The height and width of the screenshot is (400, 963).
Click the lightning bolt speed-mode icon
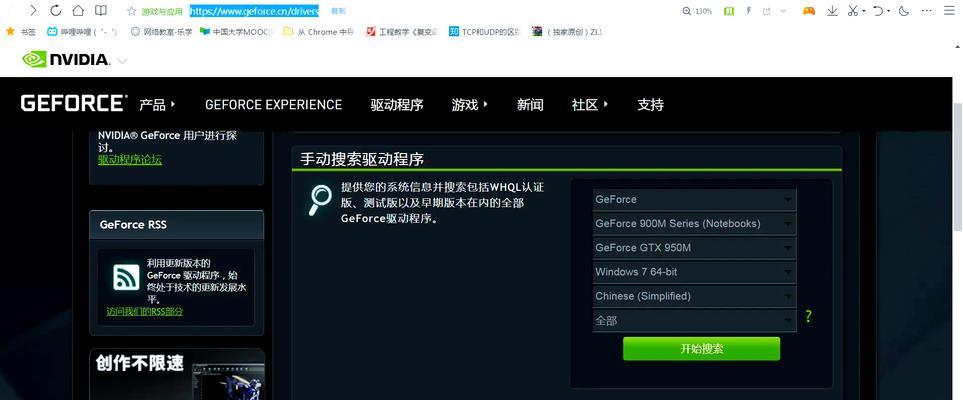[x=748, y=11]
